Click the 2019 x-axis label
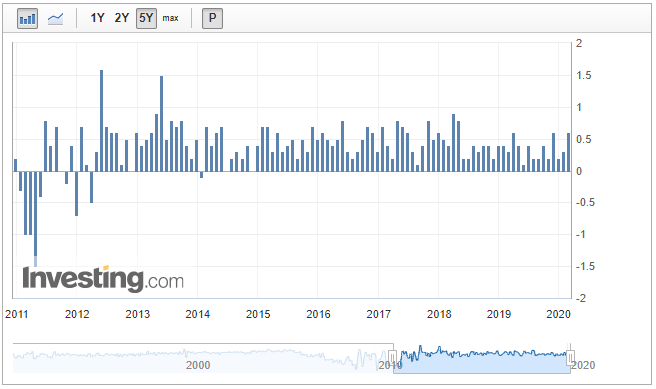 499,314
